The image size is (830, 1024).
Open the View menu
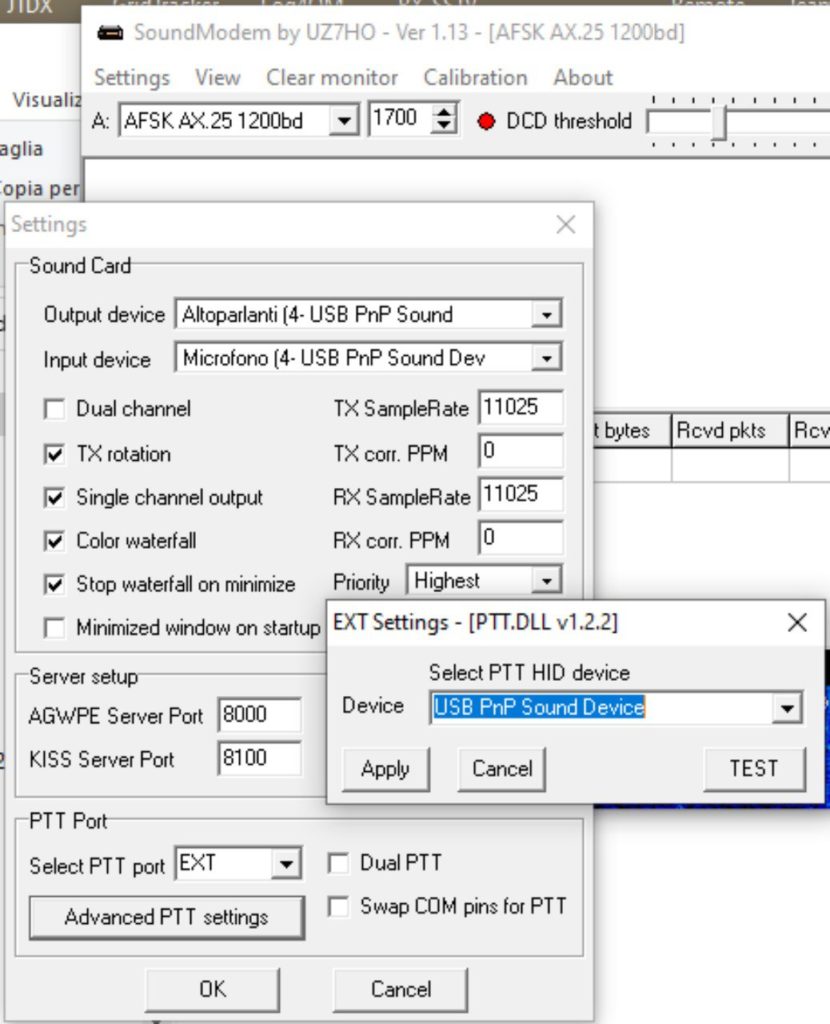(218, 78)
